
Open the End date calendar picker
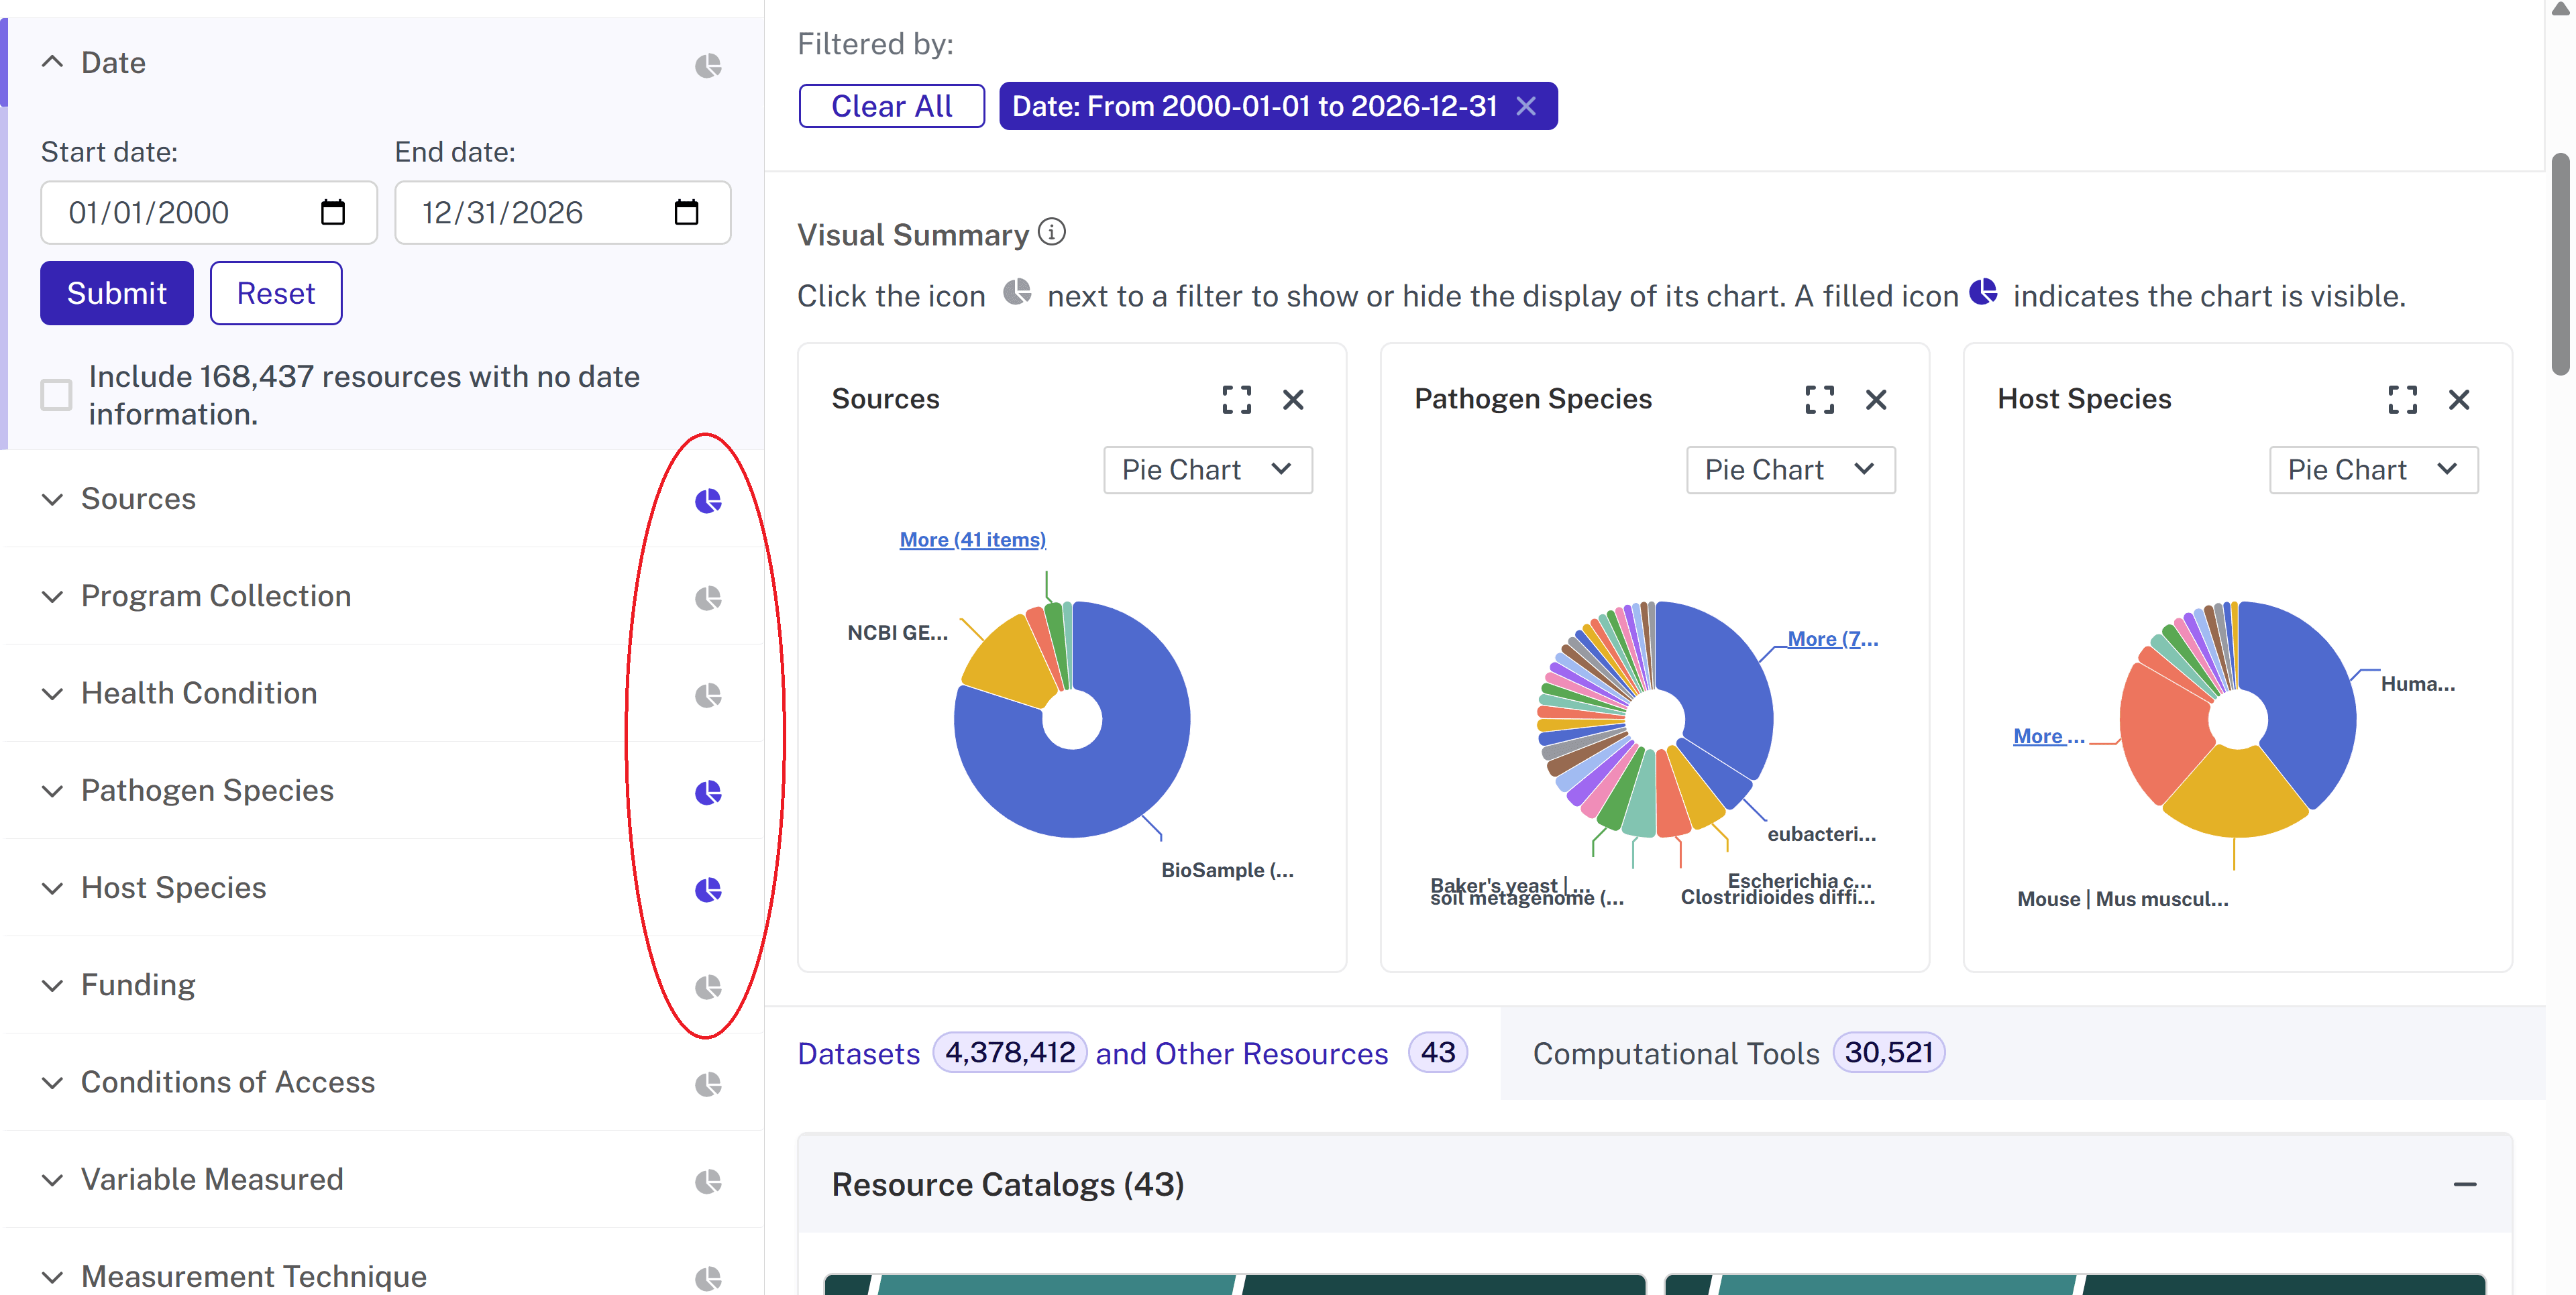686,212
